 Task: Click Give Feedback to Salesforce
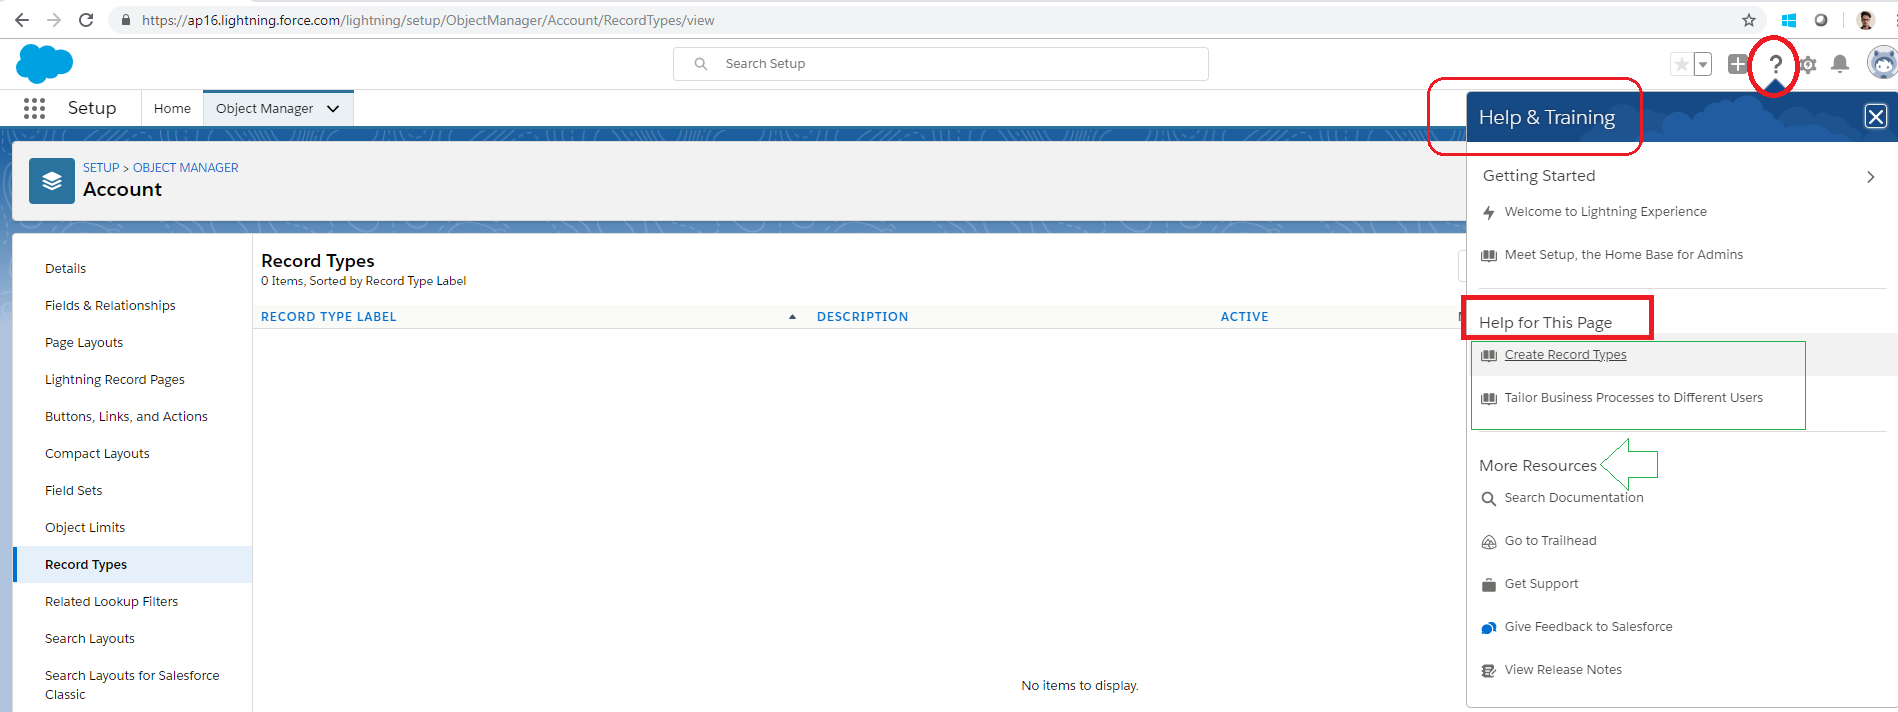click(x=1588, y=627)
